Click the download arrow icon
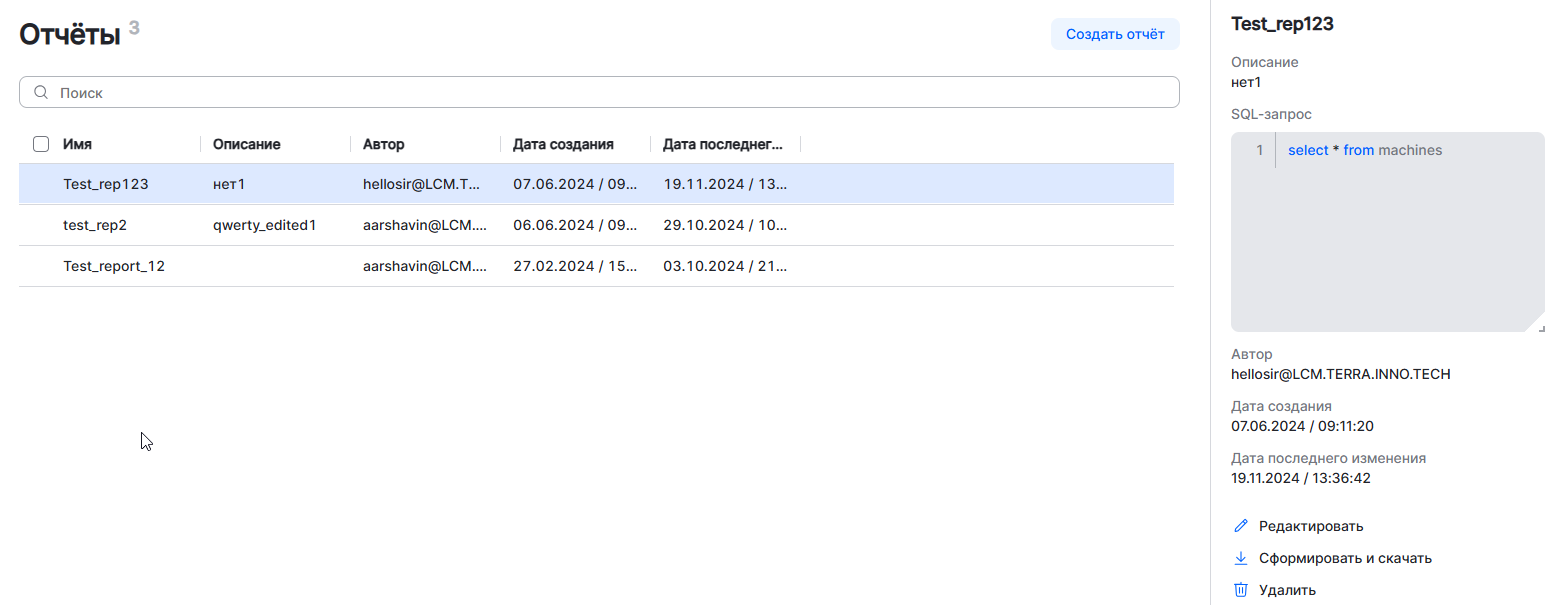 (x=1241, y=558)
